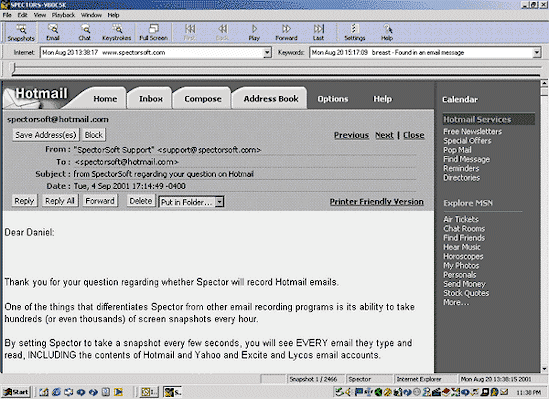Open the Keystrokes toolbar icon
Viewport: 550px width, 400px height.
pyautogui.click(x=116, y=33)
